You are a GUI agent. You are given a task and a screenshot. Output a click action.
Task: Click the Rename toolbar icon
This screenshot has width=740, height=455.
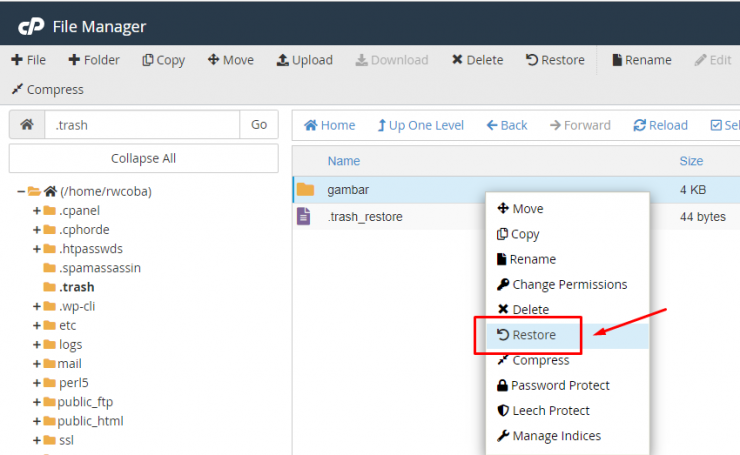point(617,60)
